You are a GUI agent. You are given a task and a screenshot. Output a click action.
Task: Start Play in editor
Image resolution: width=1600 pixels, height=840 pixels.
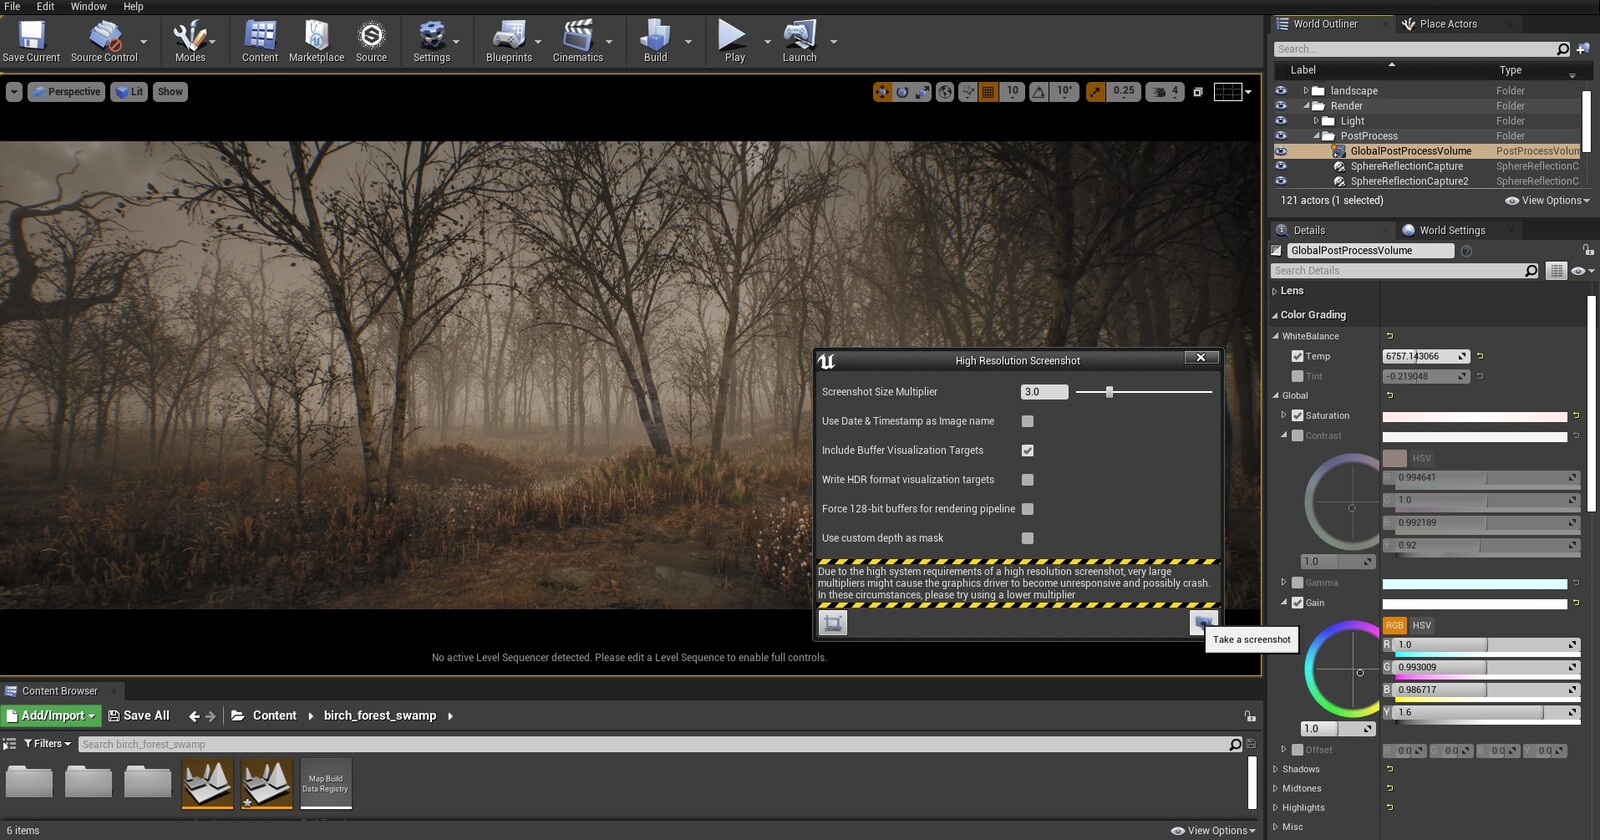pos(734,41)
